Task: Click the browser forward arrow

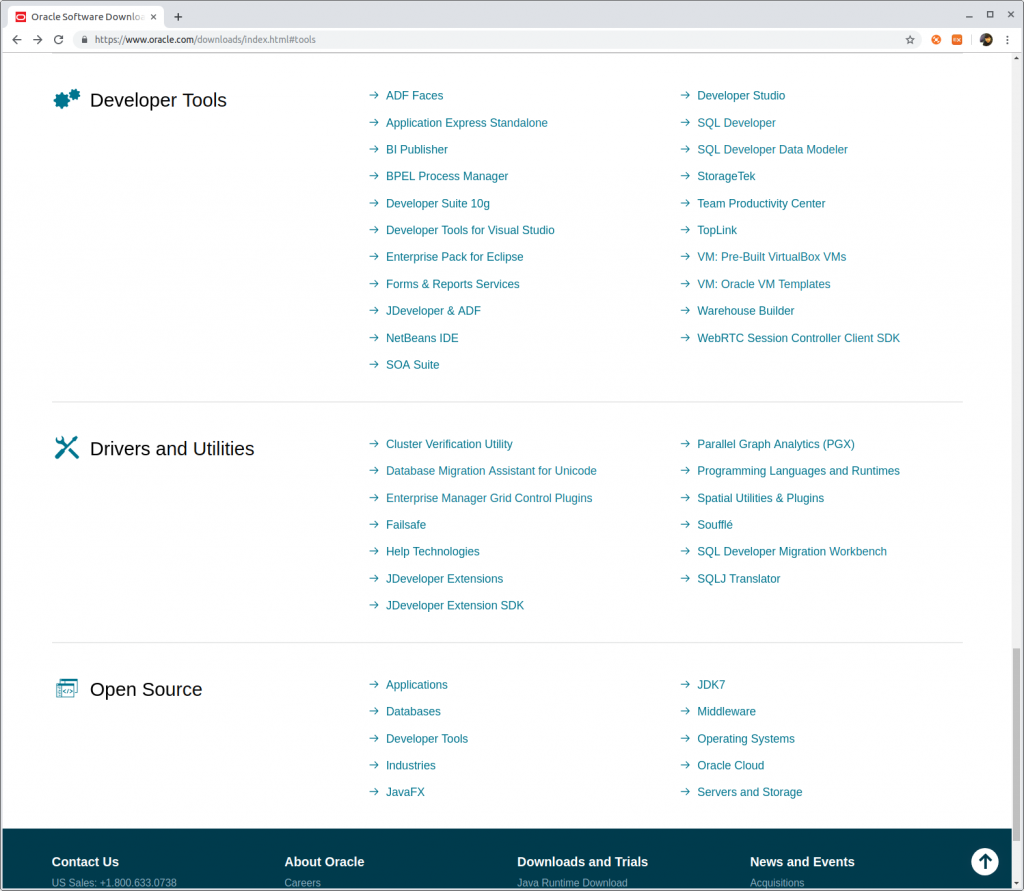Action: (38, 40)
